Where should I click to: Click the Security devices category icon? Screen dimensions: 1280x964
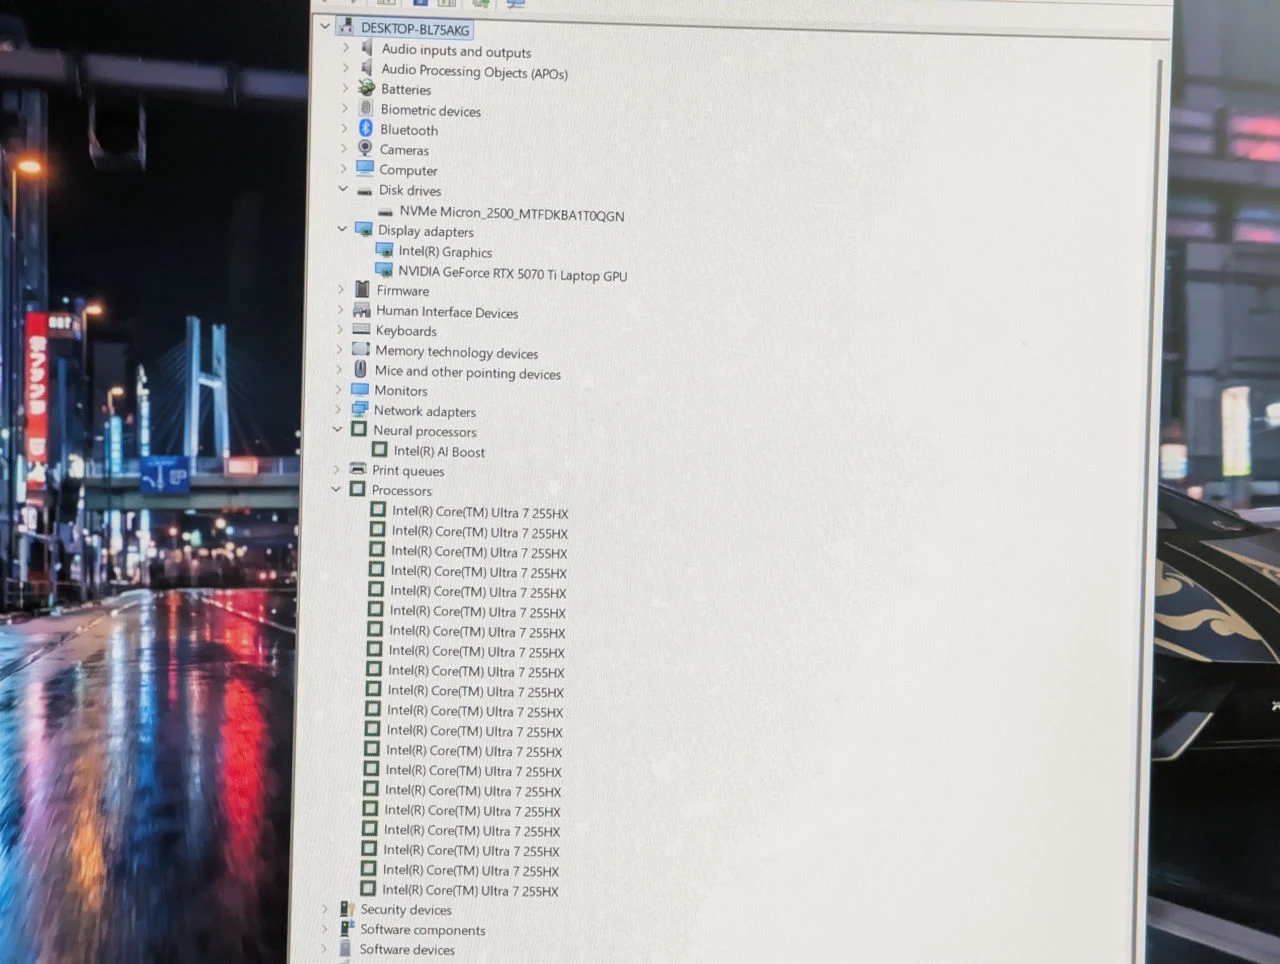[347, 908]
